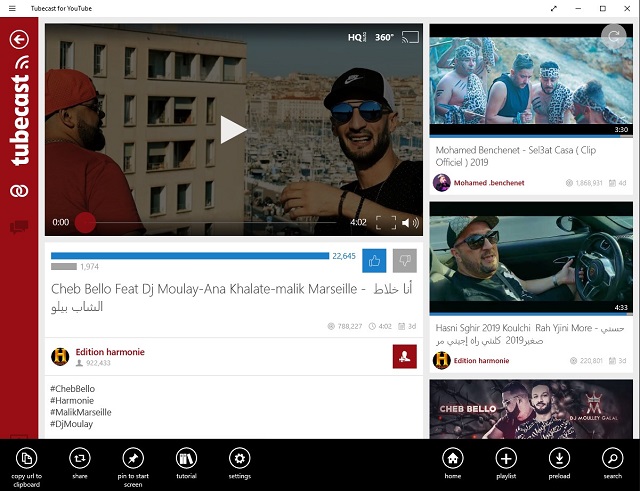Open Edition harmonie channel link under video
Image resolution: width=640 pixels, height=491 pixels.
(x=110, y=352)
